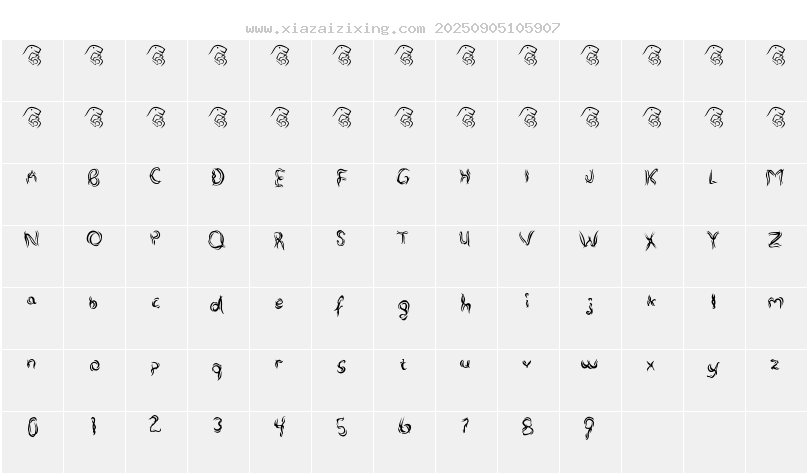Select the uppercase G glyph
The image size is (808, 476).
[x=403, y=178]
